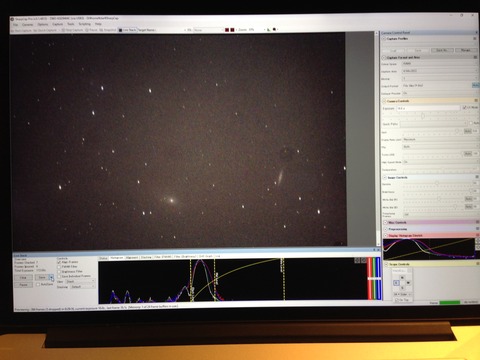
Task: Switch to the Stacking tab
Action: click(x=146, y=258)
